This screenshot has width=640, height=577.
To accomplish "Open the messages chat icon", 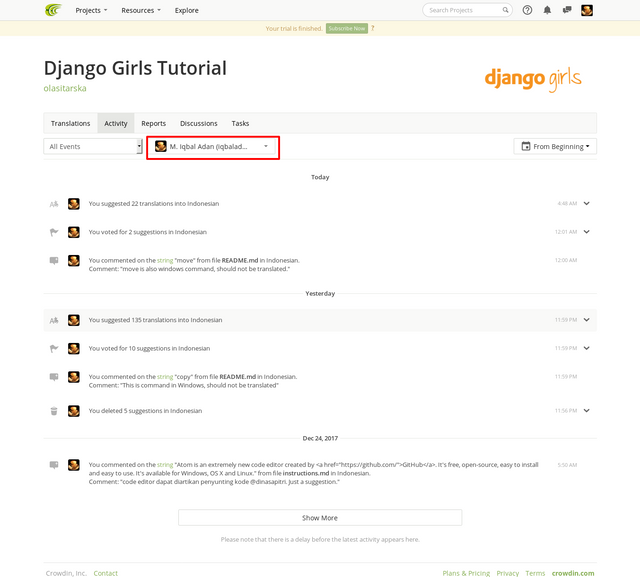I will [567, 10].
